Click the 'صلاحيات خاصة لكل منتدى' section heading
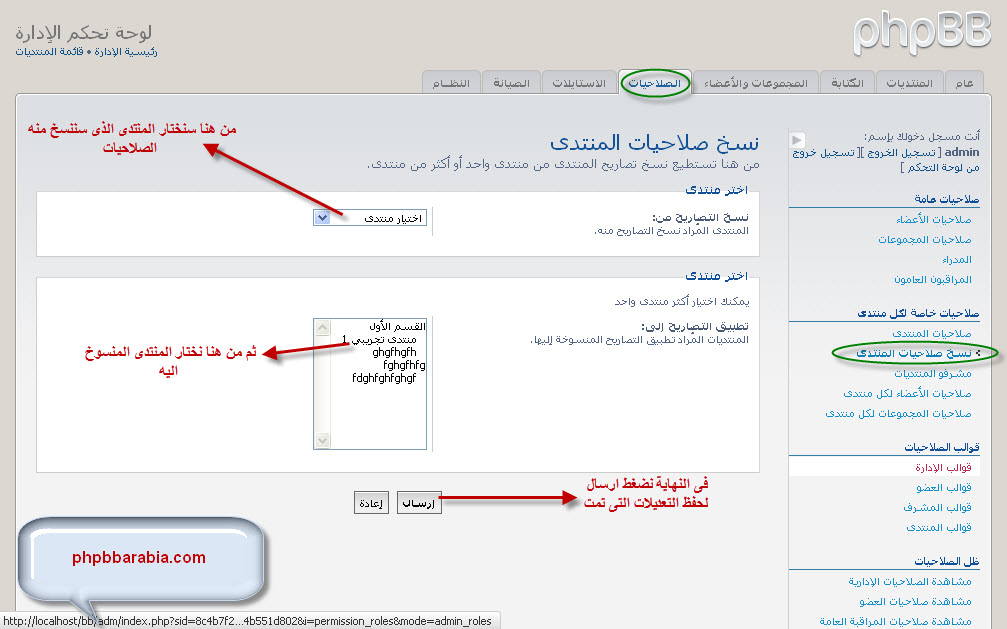 [x=918, y=313]
